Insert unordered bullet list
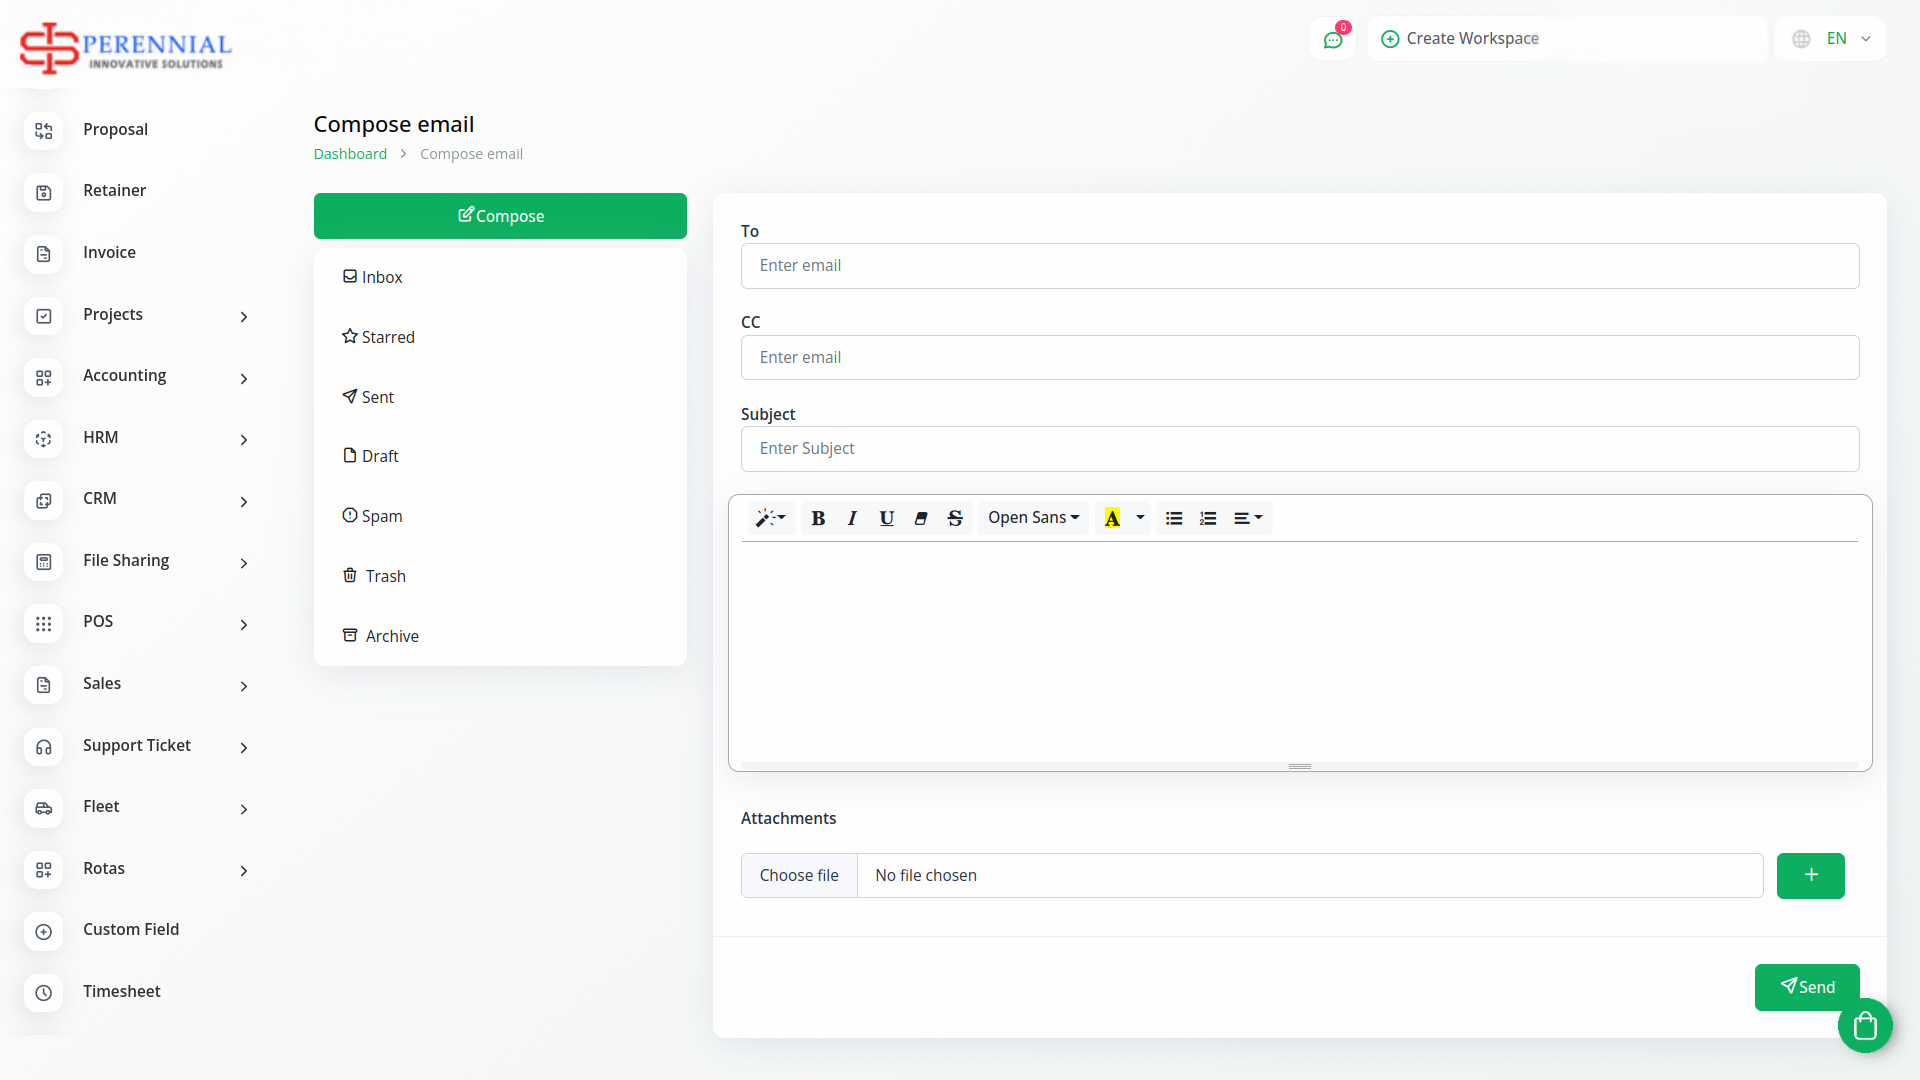The height and width of the screenshot is (1080, 1920). point(1174,518)
